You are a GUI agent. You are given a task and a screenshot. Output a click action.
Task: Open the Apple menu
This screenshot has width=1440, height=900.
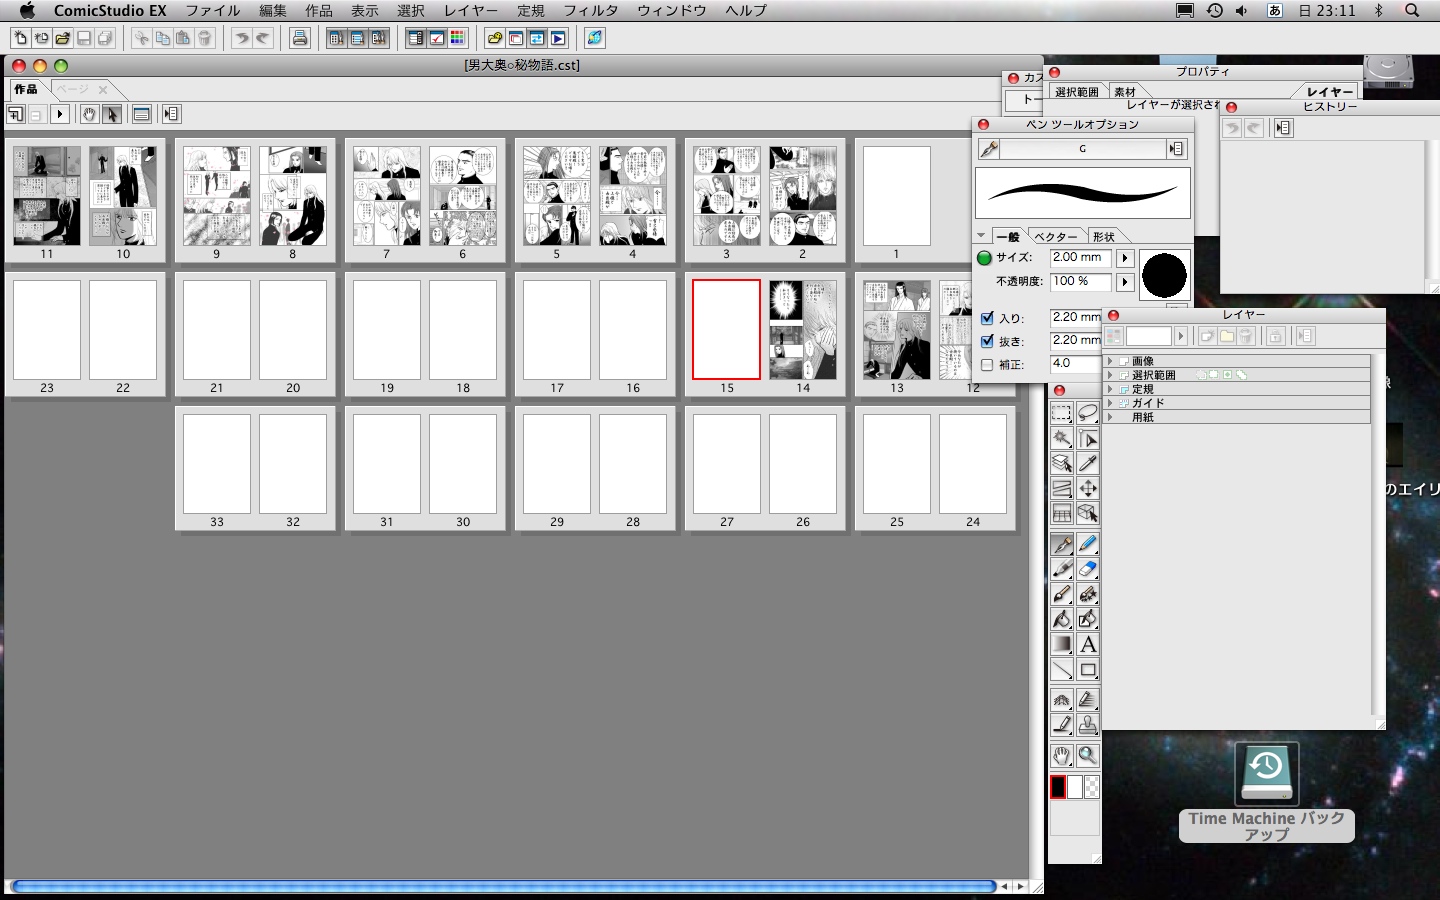pos(27,11)
